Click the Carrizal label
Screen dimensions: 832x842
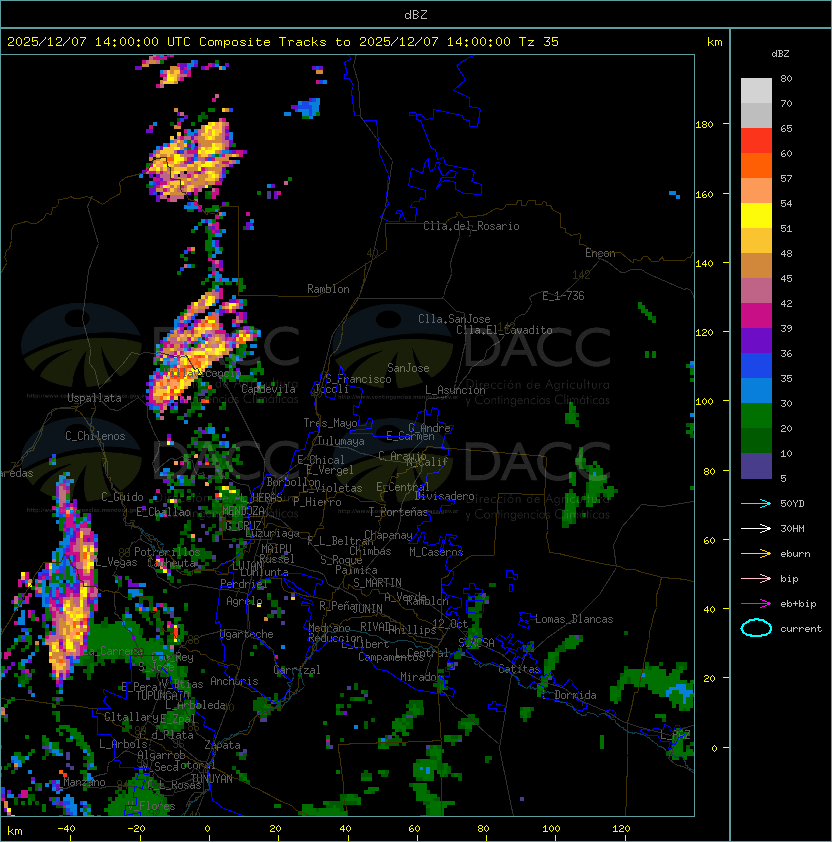coord(296,670)
